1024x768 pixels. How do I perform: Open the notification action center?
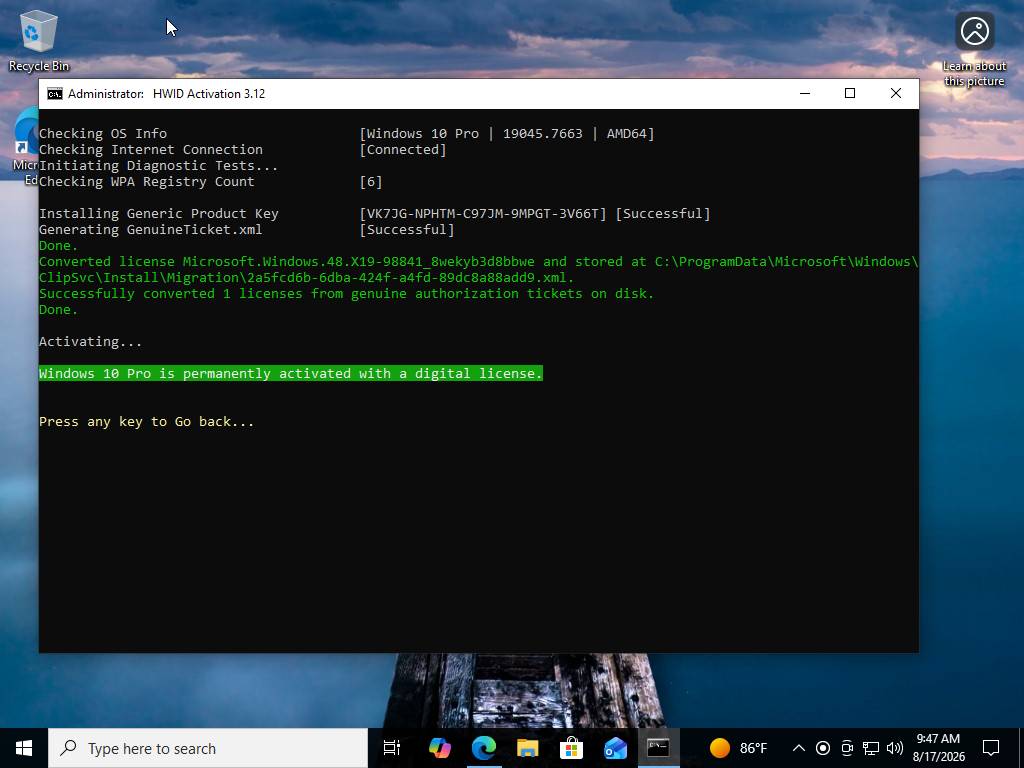(991, 748)
